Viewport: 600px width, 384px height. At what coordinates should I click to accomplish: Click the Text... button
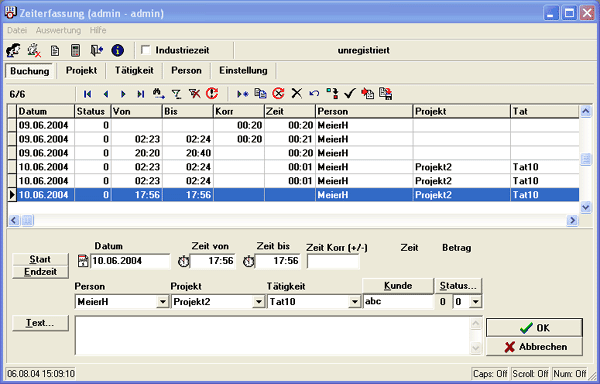tap(40, 323)
